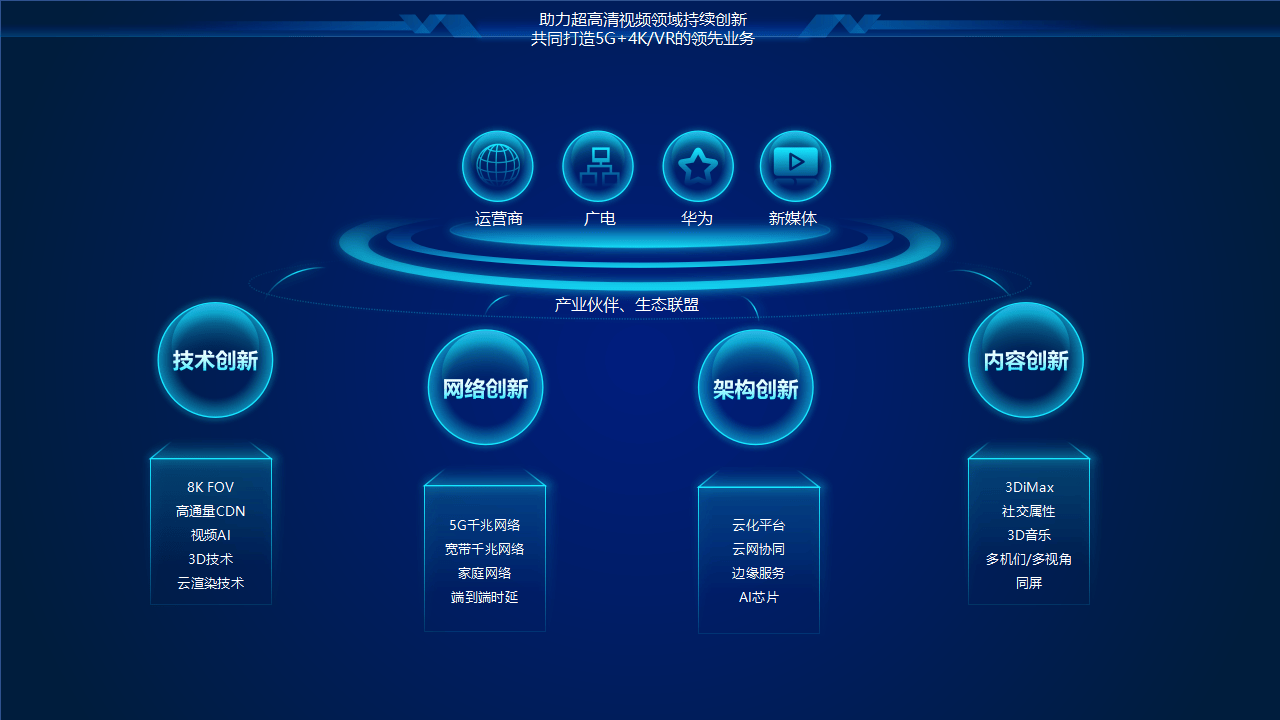
Task: Click the 运营商 label
Action: pos(498,218)
